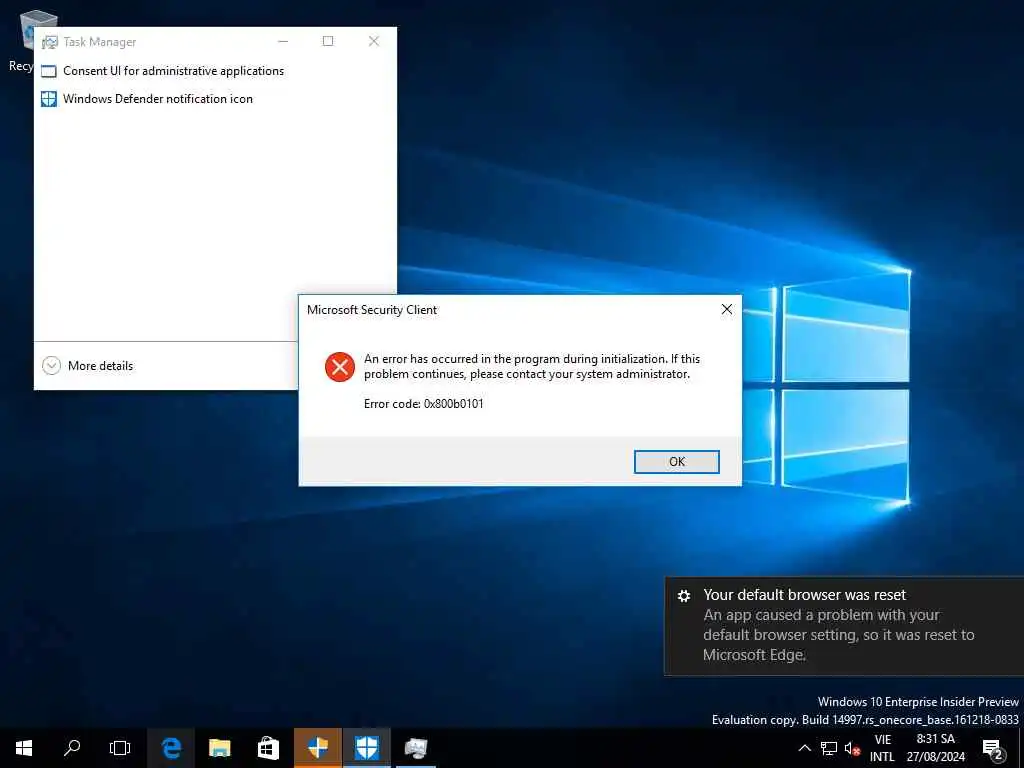Switch to the UAC shield taskbar item
Image resolution: width=1024 pixels, height=768 pixels.
tap(318, 748)
